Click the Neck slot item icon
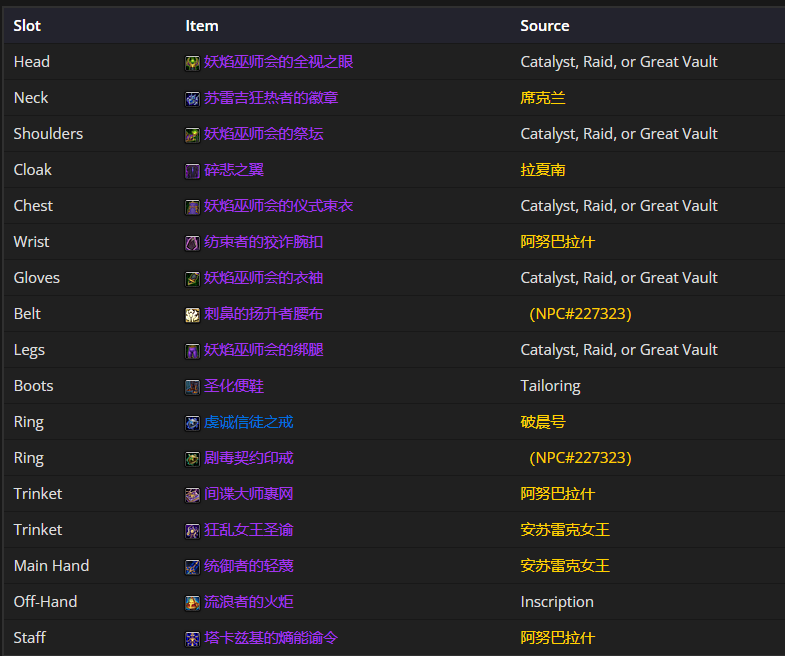This screenshot has width=785, height=656. click(192, 99)
